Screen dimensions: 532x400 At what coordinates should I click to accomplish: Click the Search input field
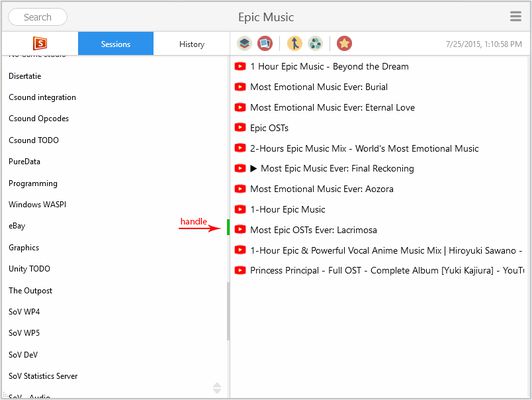(38, 17)
